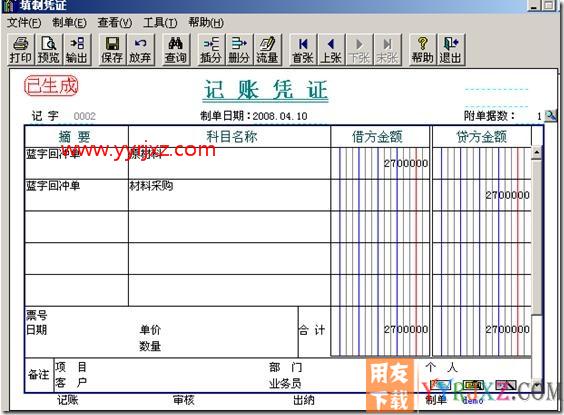Click the 单价 label
The height and width of the screenshot is (415, 564).
click(x=150, y=330)
